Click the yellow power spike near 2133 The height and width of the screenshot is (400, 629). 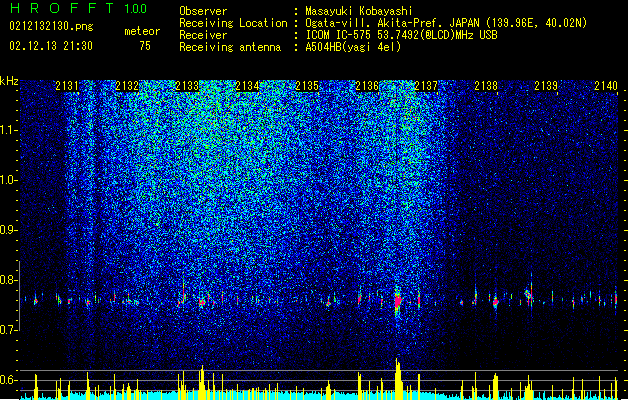click(202, 382)
